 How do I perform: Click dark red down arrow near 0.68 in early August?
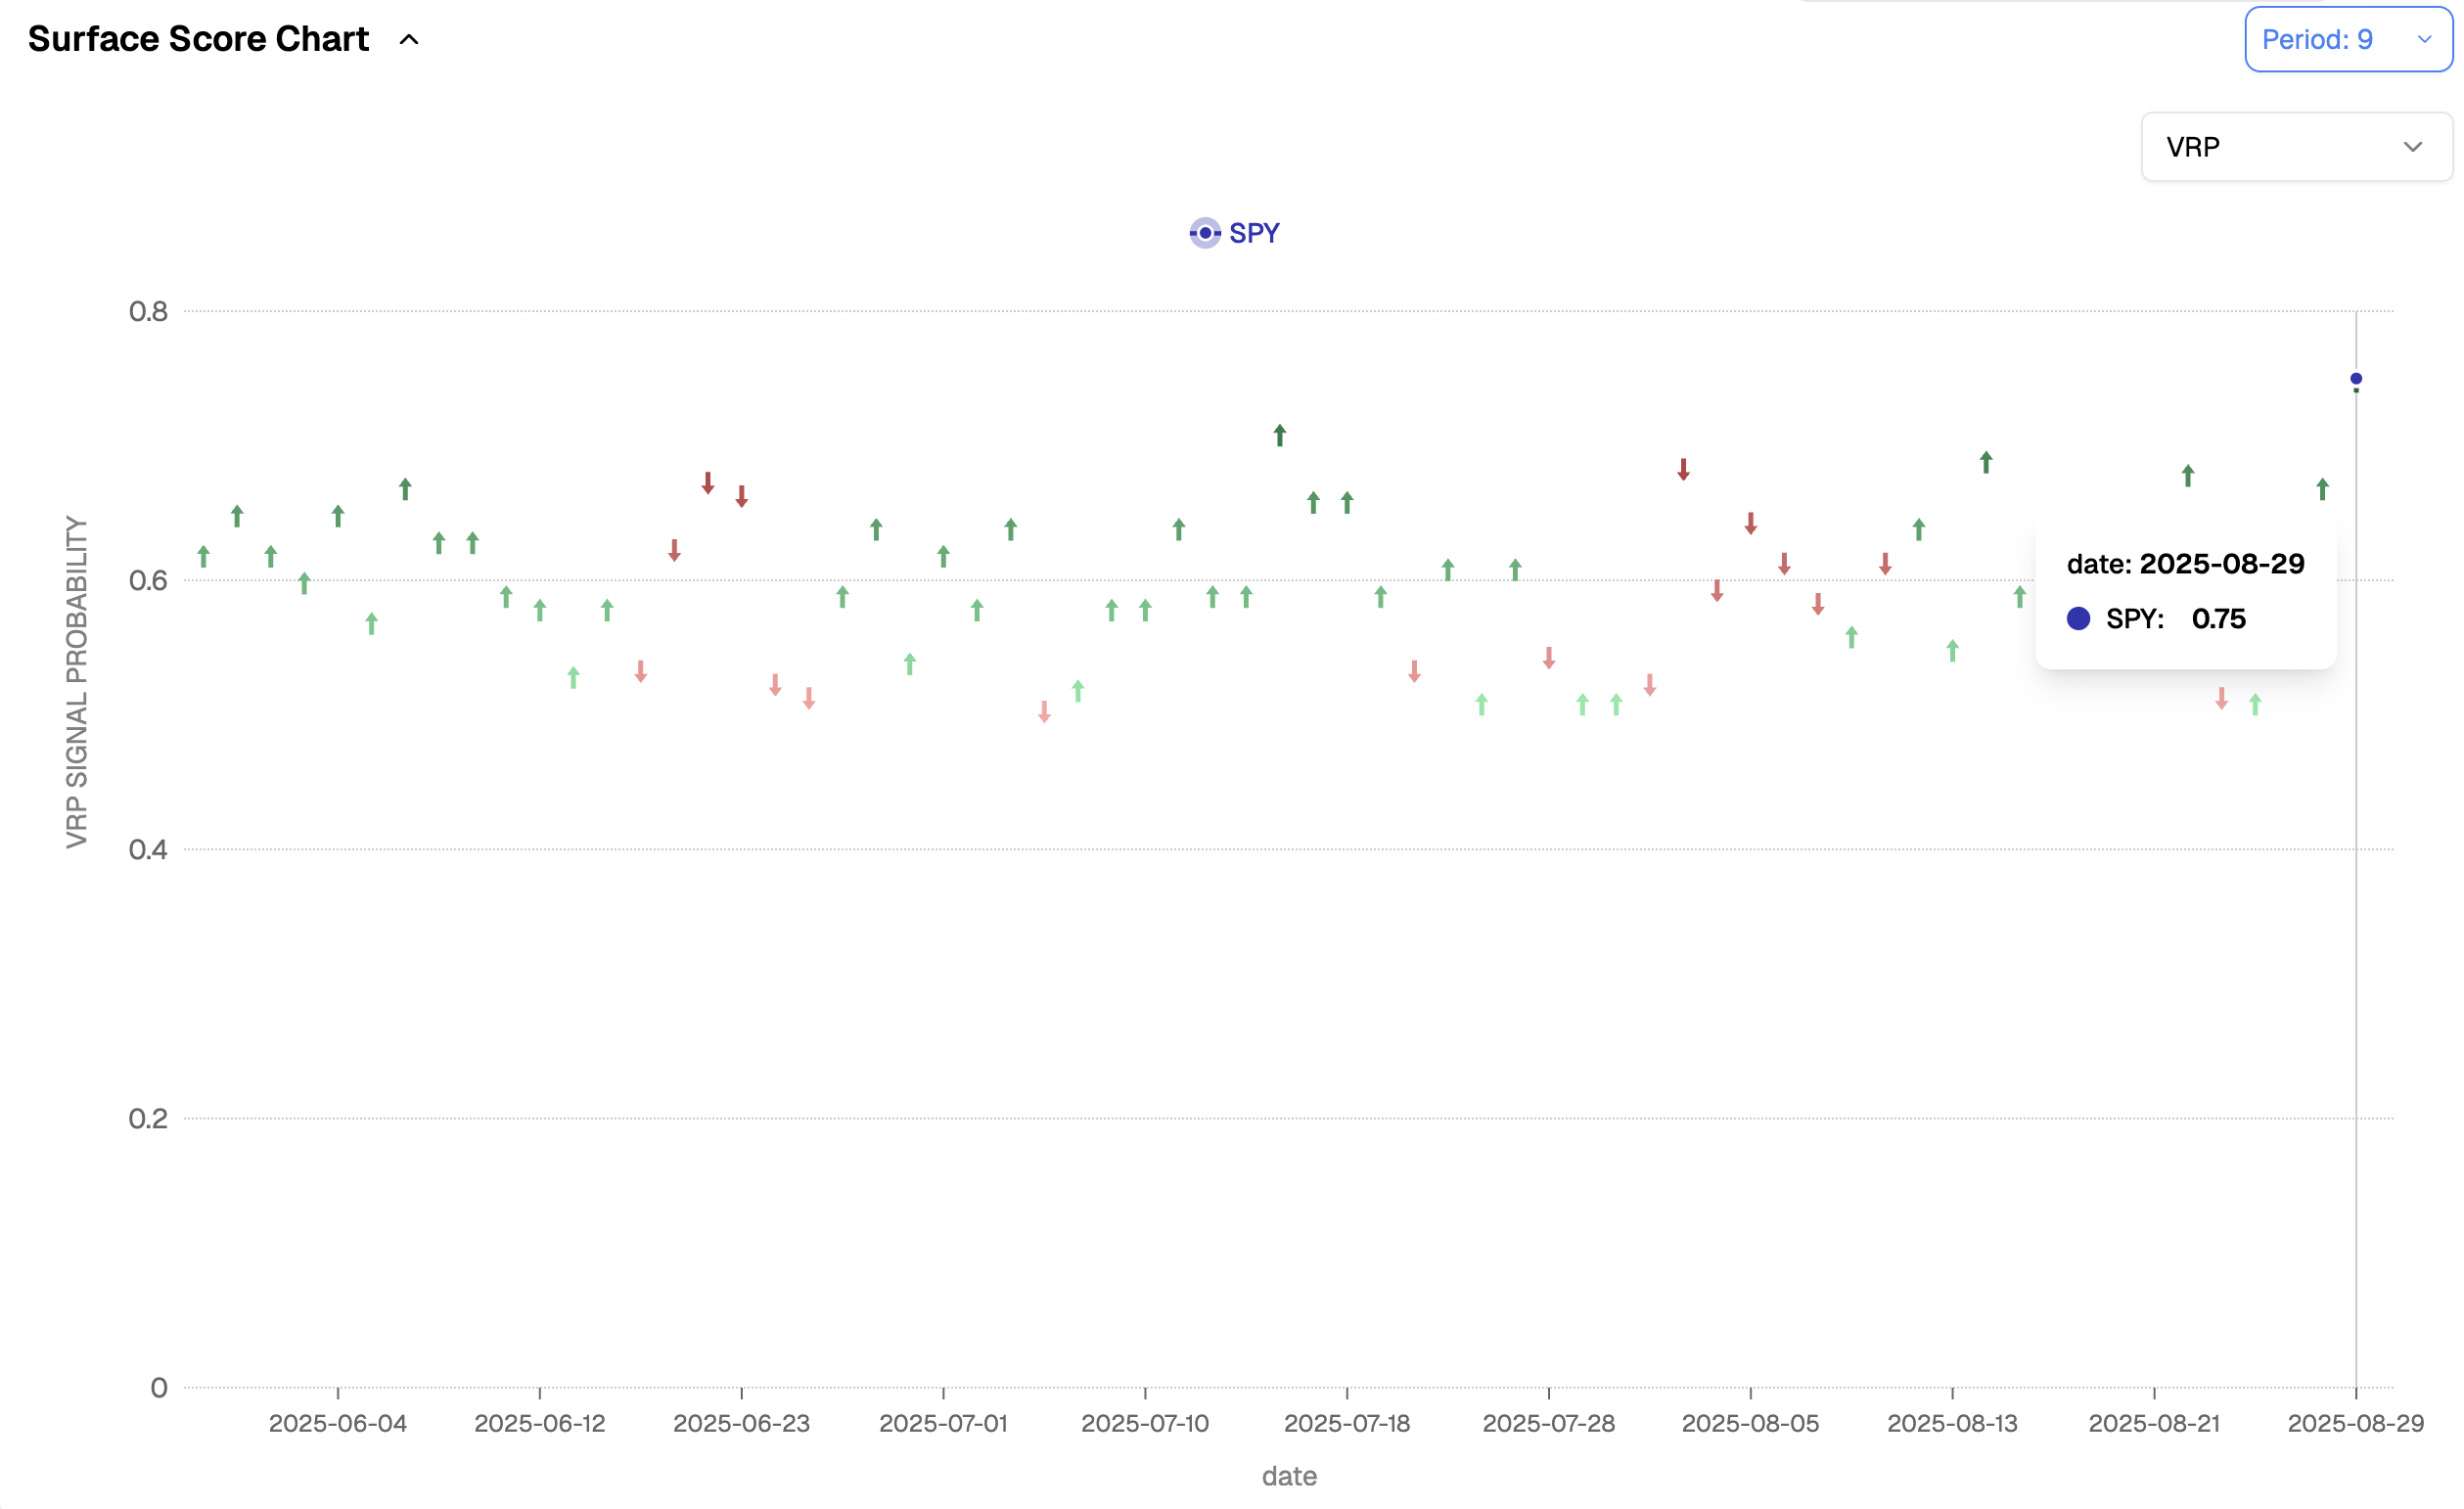pyautogui.click(x=1683, y=469)
